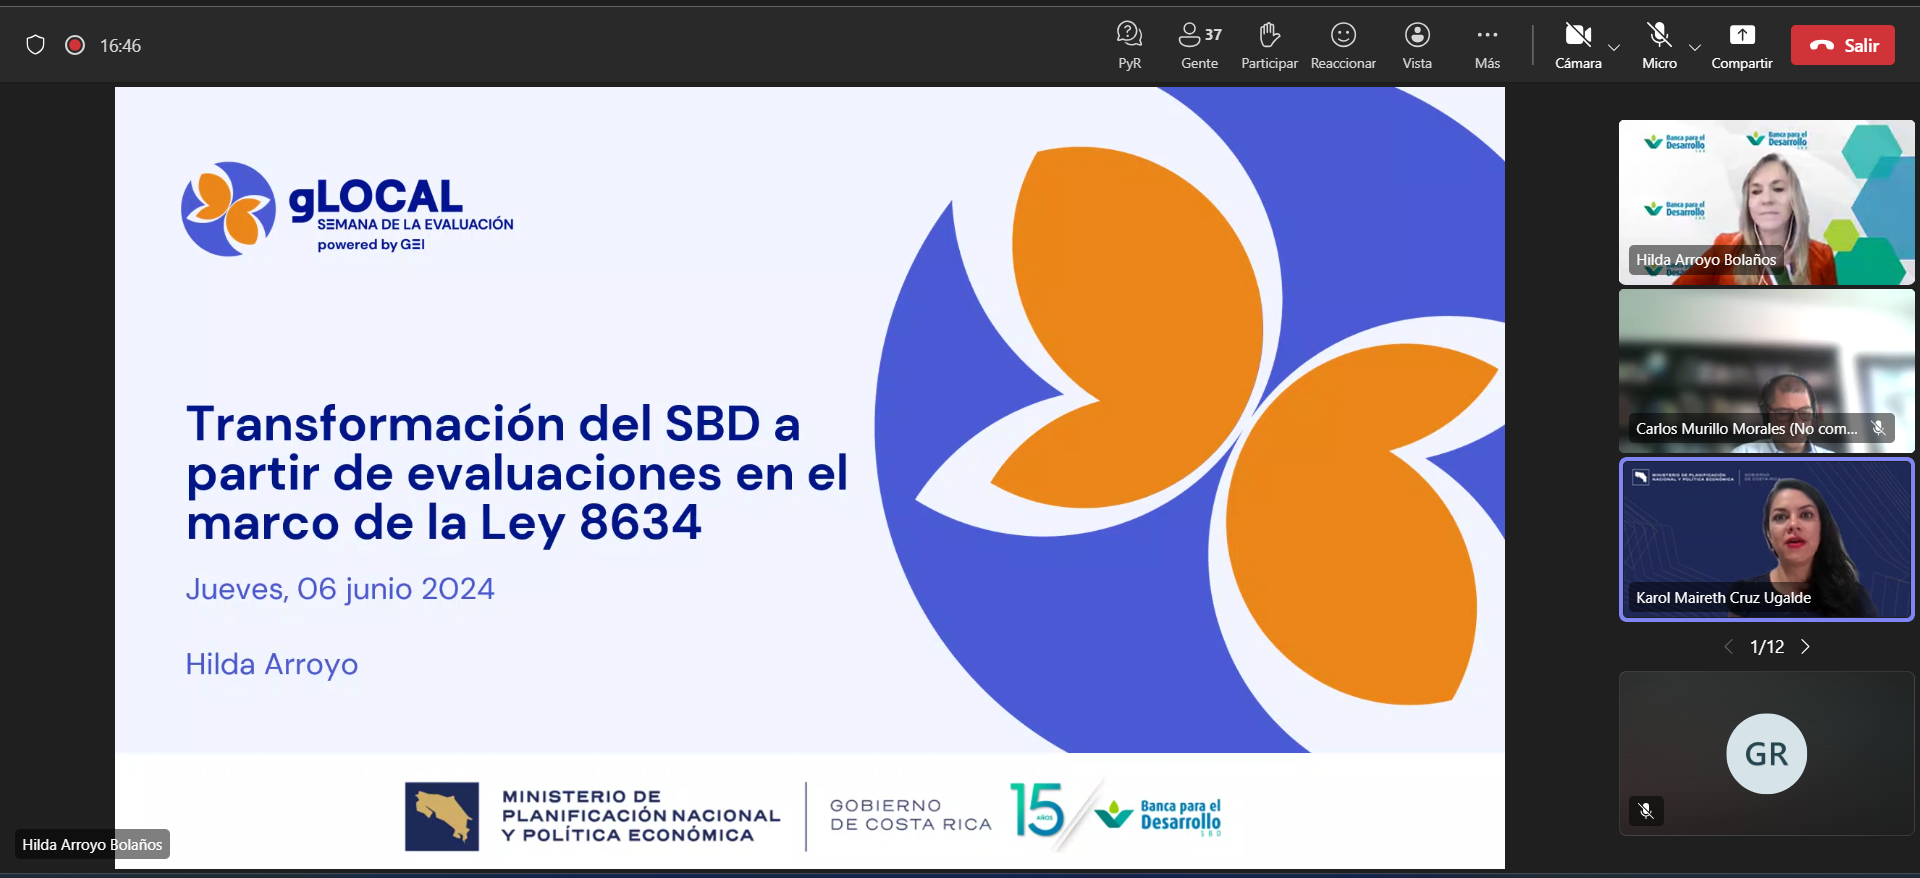Open the Reaccionar emoji reactions
Image resolution: width=1920 pixels, height=878 pixels.
tap(1343, 45)
